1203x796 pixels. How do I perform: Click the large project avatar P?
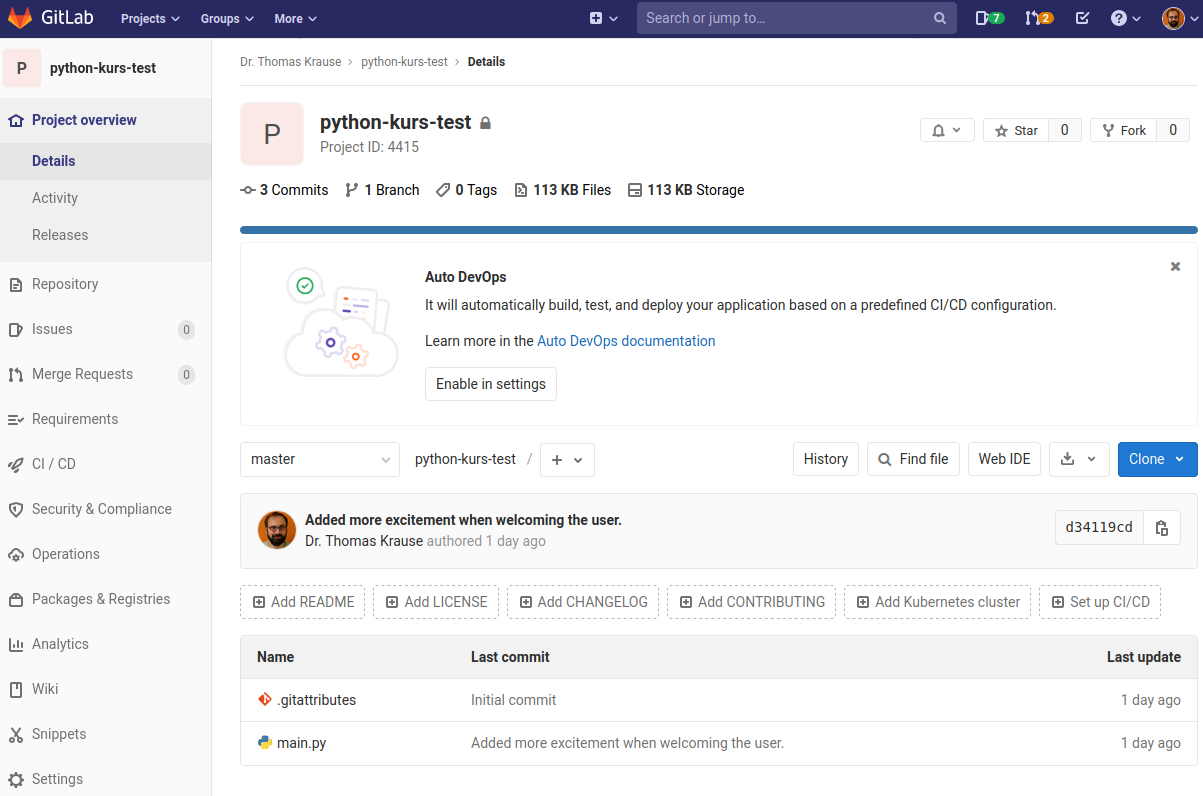point(272,134)
